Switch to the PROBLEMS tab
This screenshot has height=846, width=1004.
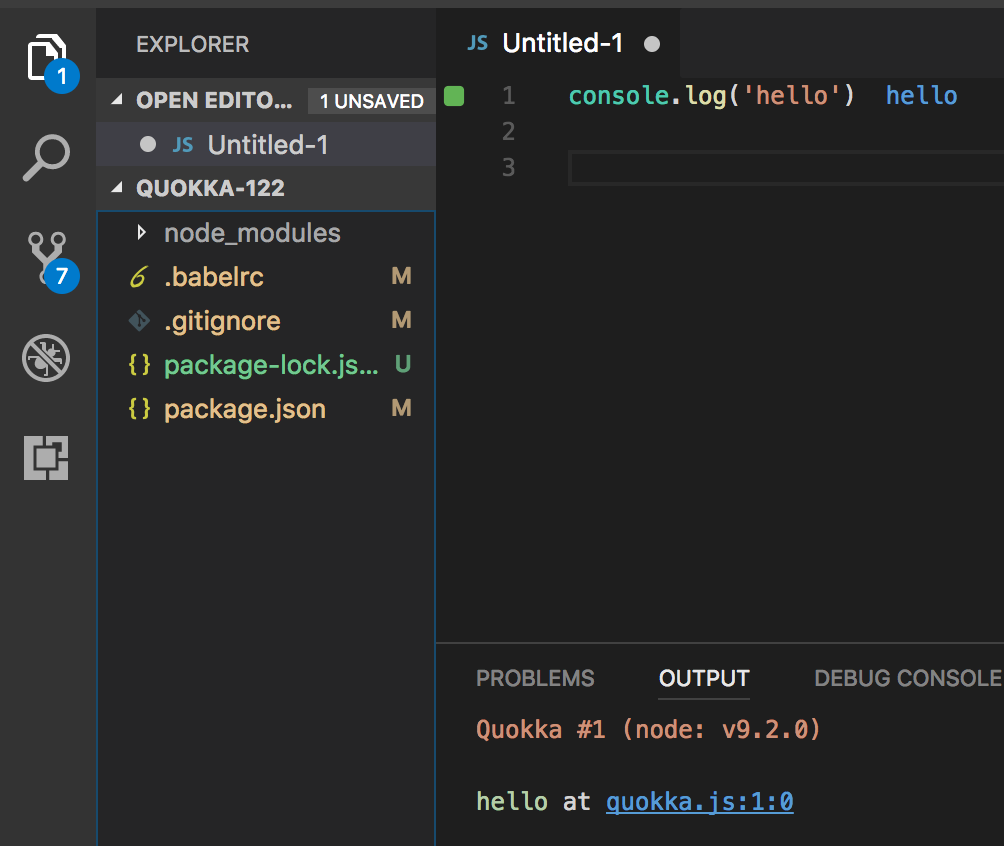[x=535, y=678]
